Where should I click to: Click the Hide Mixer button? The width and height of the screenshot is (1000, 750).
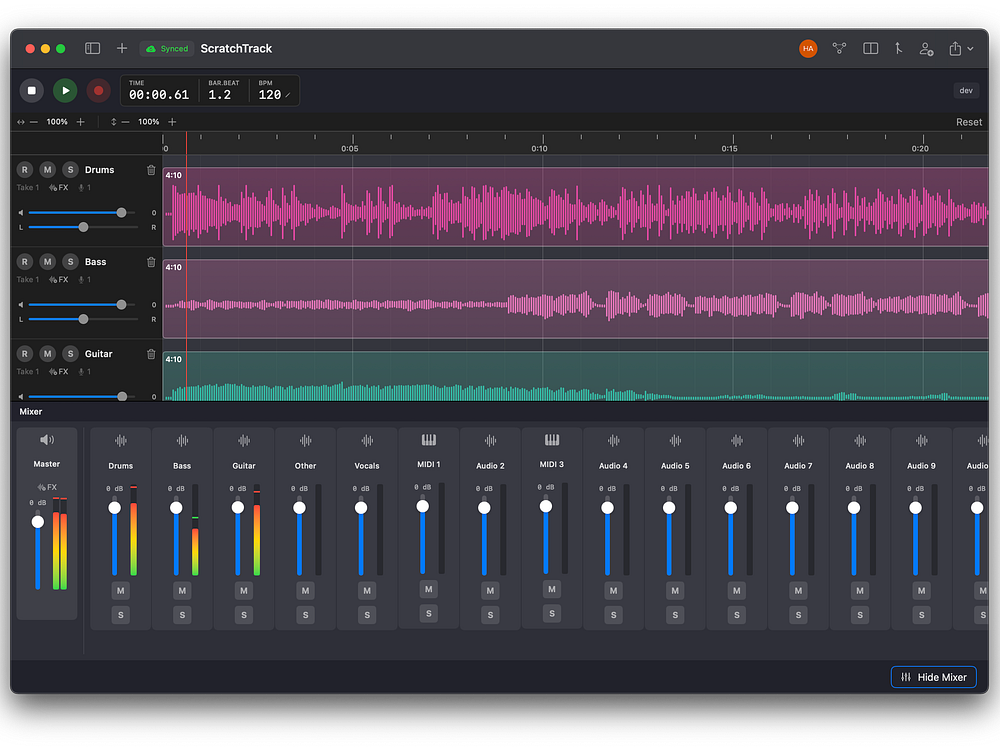(933, 677)
